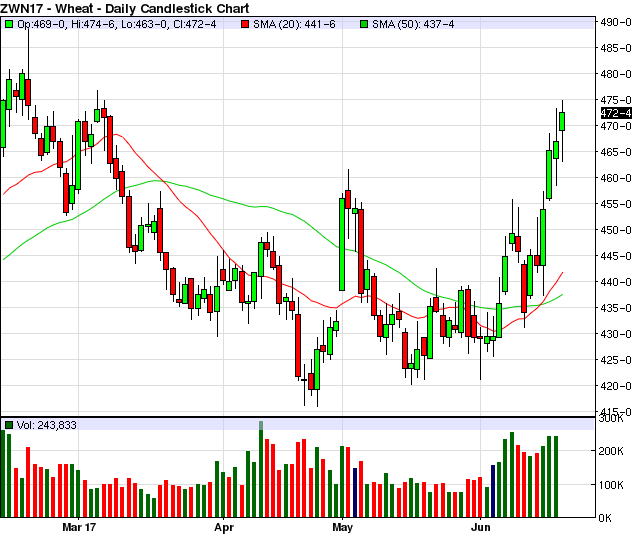Click the 490-0 price axis label
The image size is (640, 536).
pos(616,22)
